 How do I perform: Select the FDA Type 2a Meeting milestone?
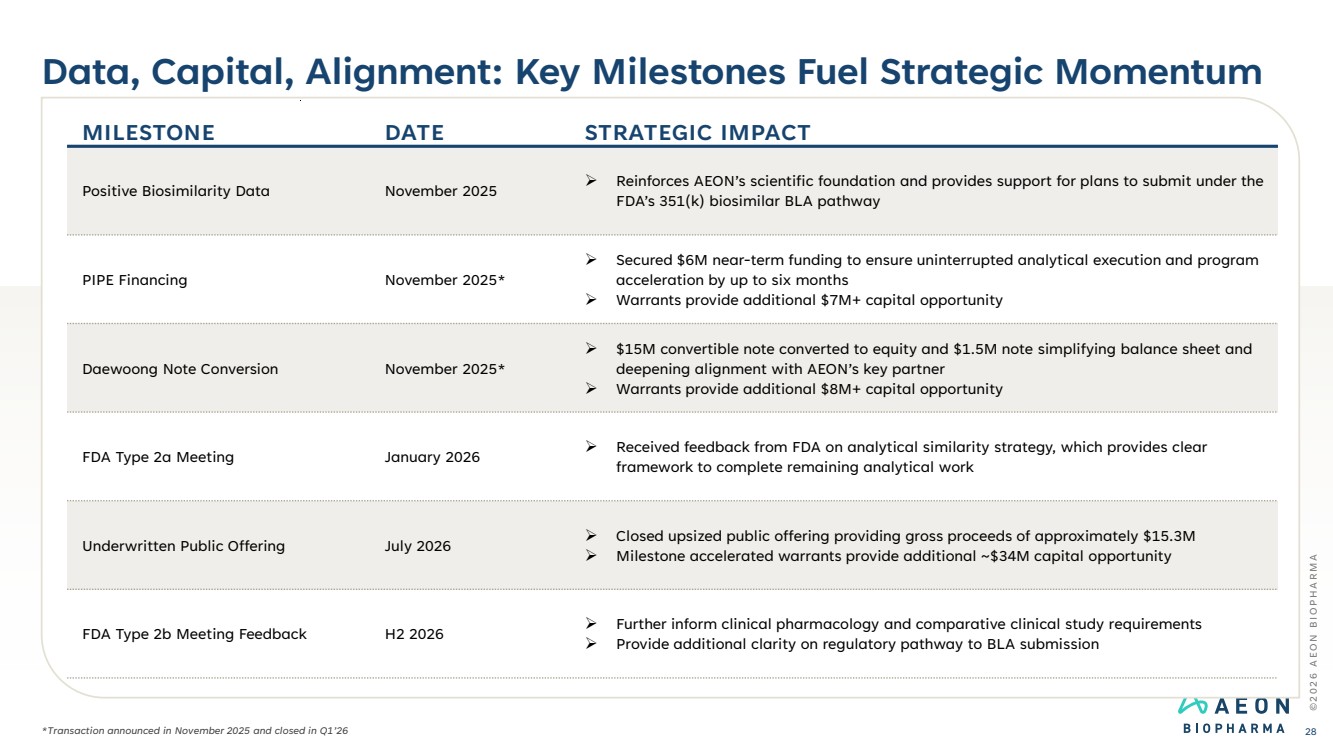point(158,457)
